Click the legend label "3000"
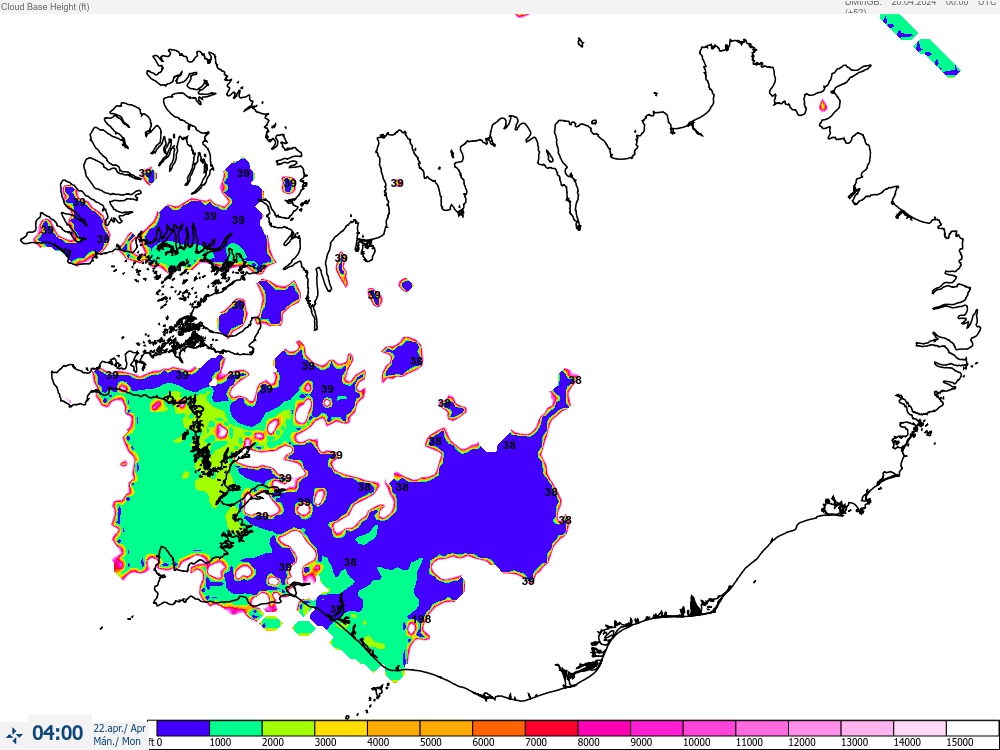This screenshot has height=750, width=1000. click(x=325, y=742)
